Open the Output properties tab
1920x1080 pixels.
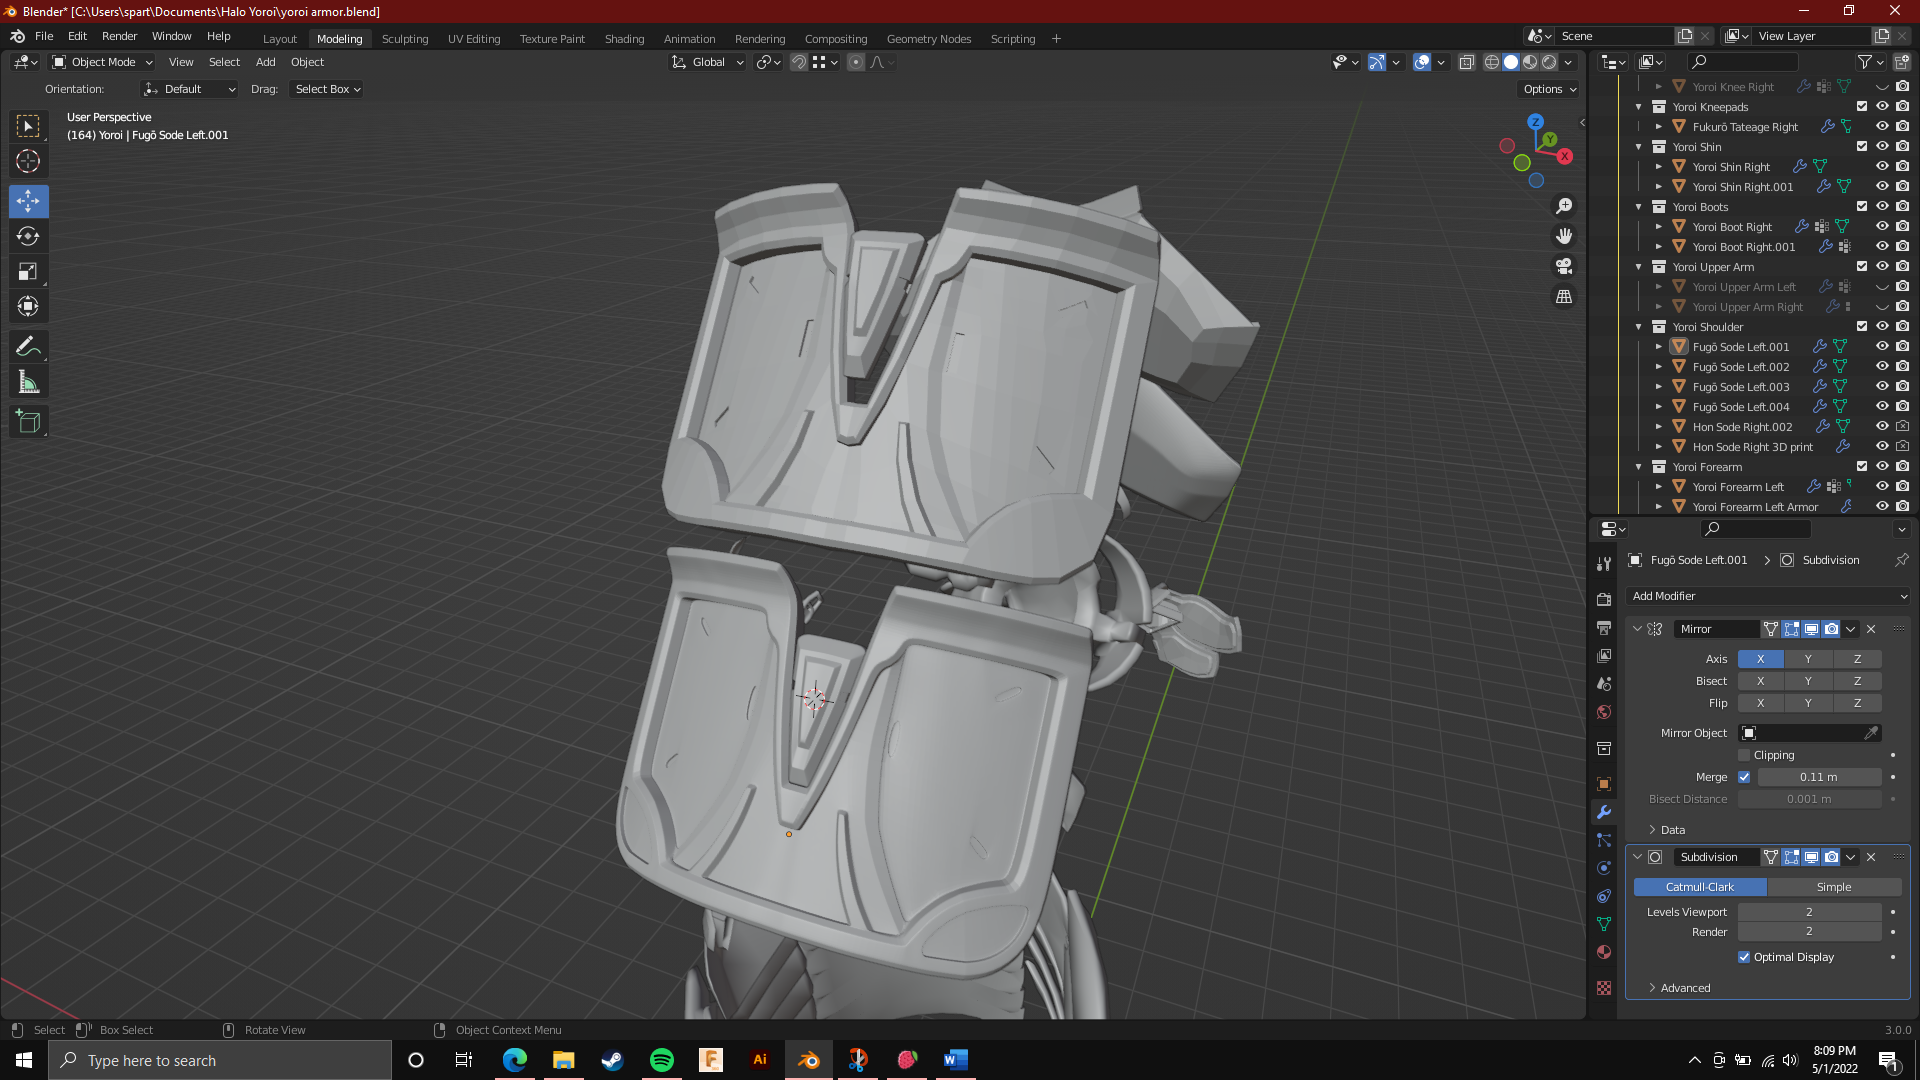tap(1604, 628)
